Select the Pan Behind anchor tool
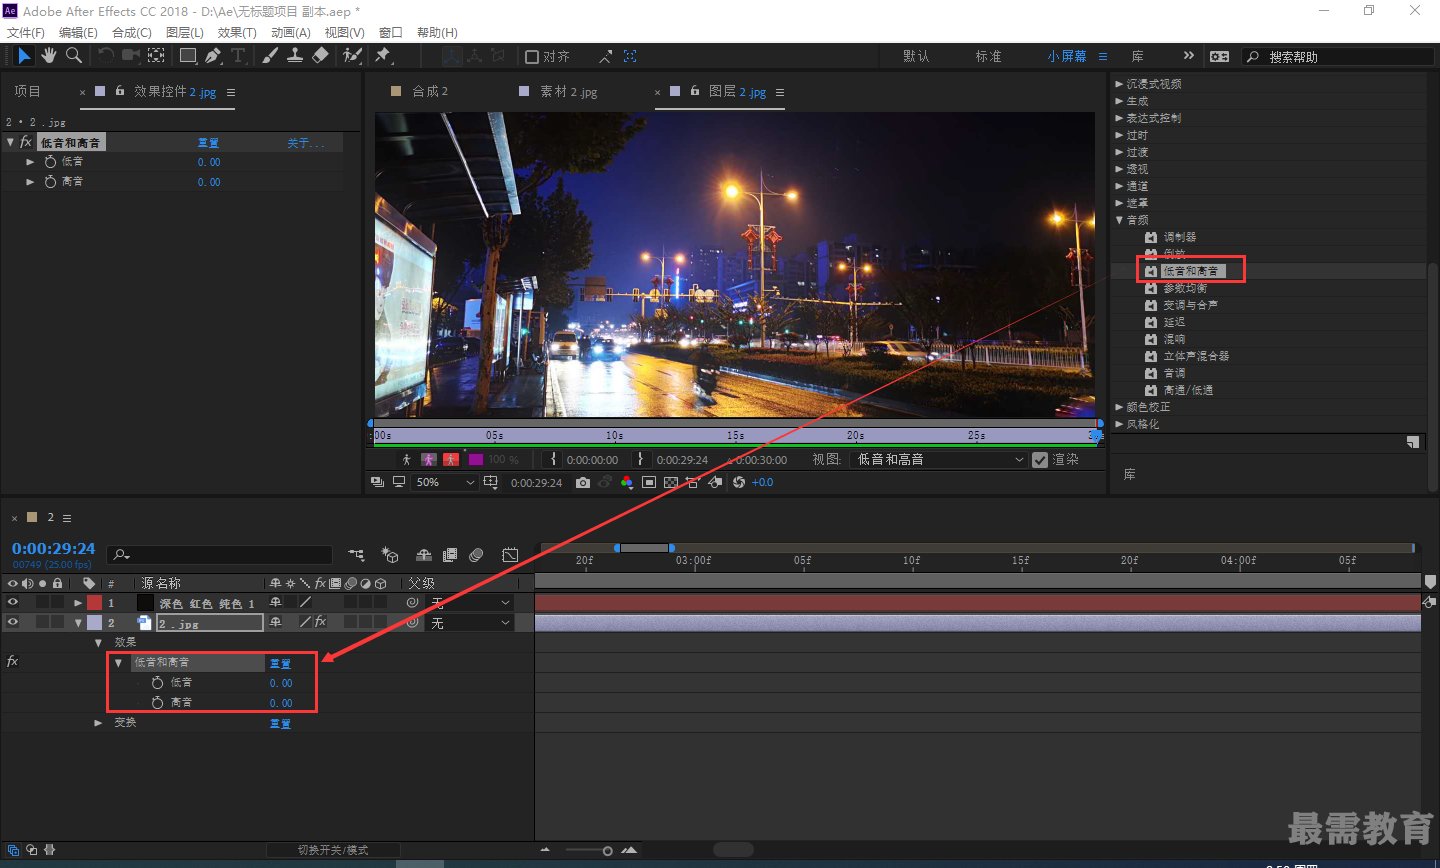 pyautogui.click(x=157, y=56)
